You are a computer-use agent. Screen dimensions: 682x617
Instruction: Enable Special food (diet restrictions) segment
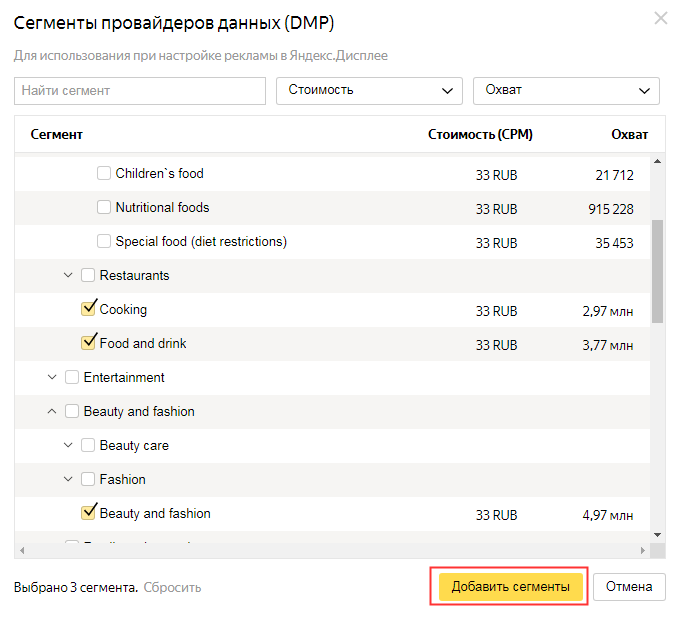click(x=104, y=241)
